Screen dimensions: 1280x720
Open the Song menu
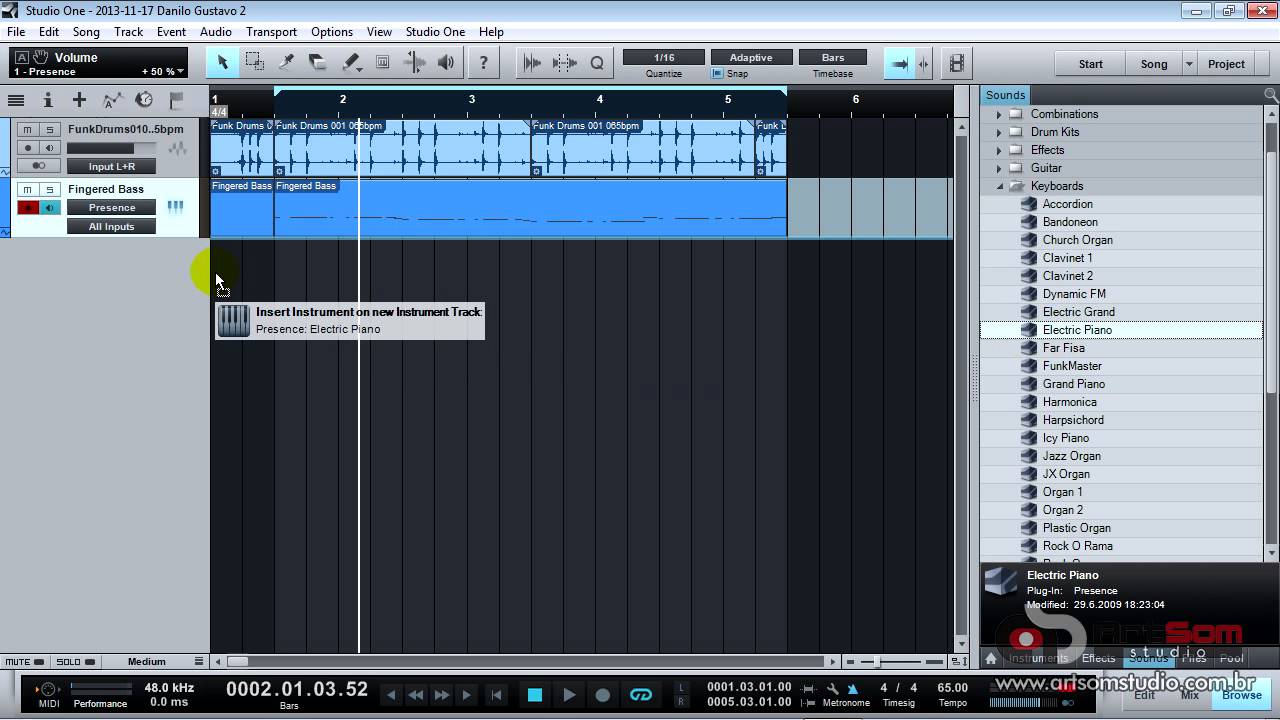pyautogui.click(x=86, y=31)
